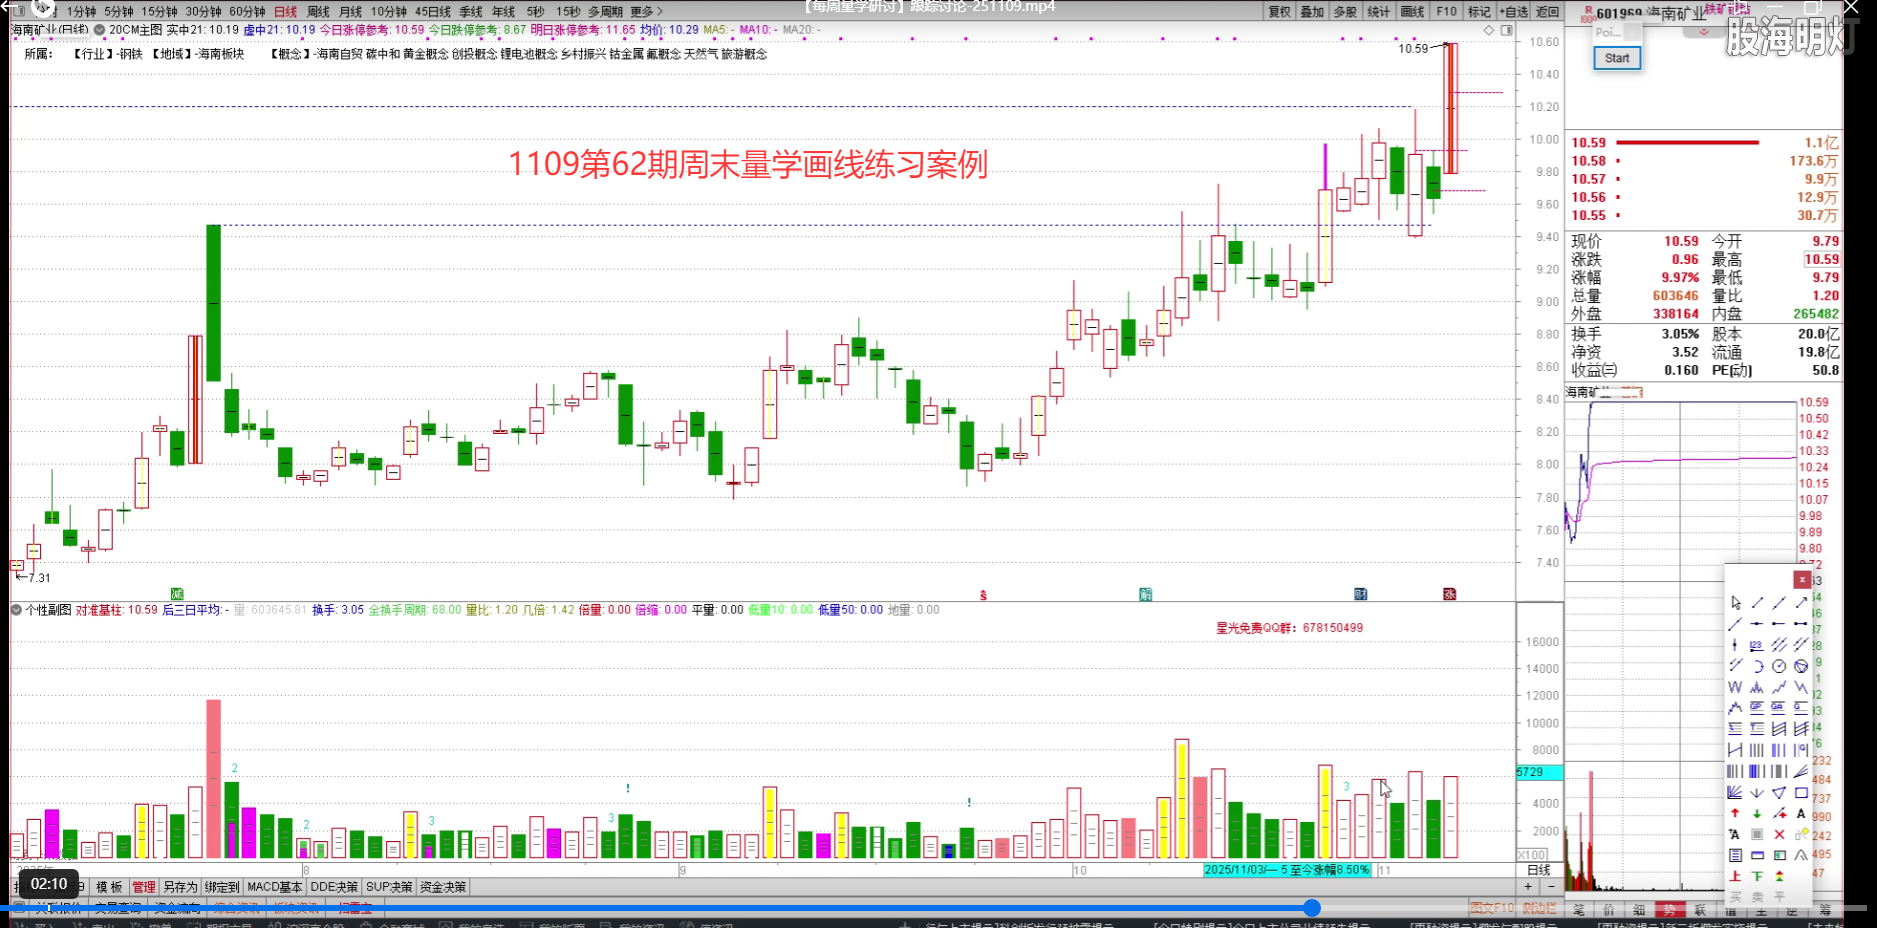
Task: Select the arrow pointer tool in drawing toolbar
Action: tap(1734, 602)
